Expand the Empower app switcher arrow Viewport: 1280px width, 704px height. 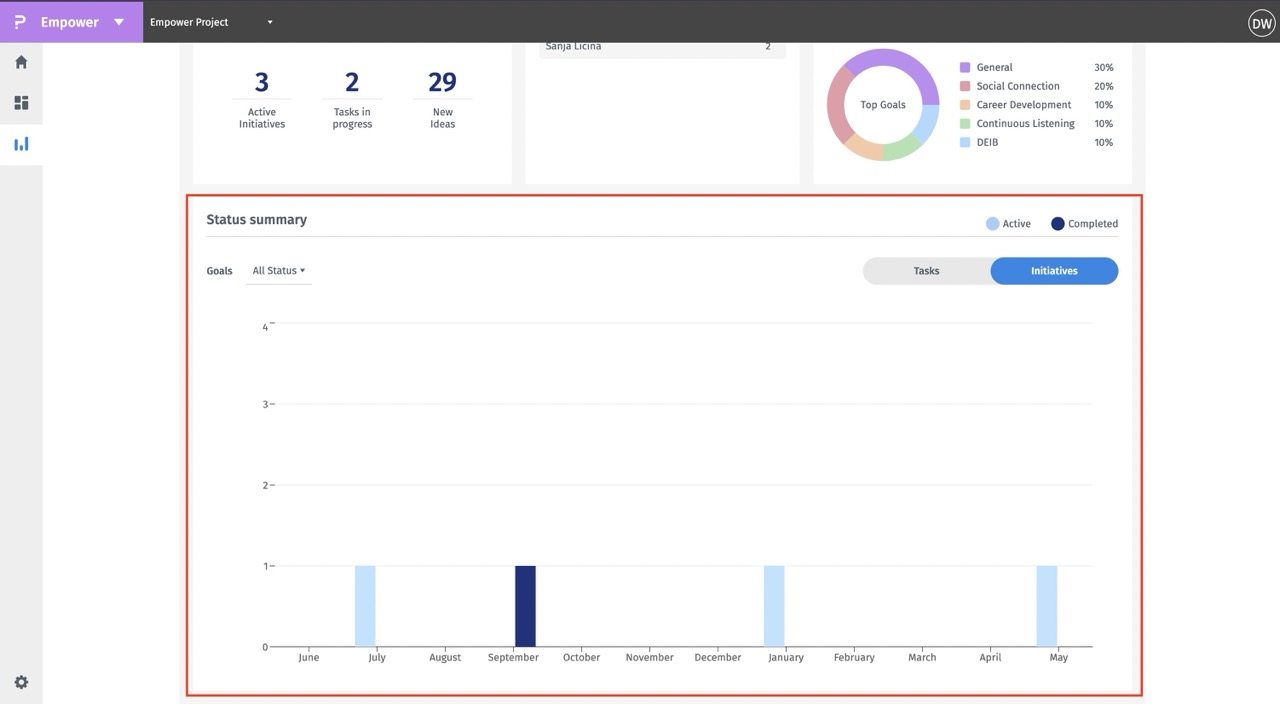click(119, 22)
